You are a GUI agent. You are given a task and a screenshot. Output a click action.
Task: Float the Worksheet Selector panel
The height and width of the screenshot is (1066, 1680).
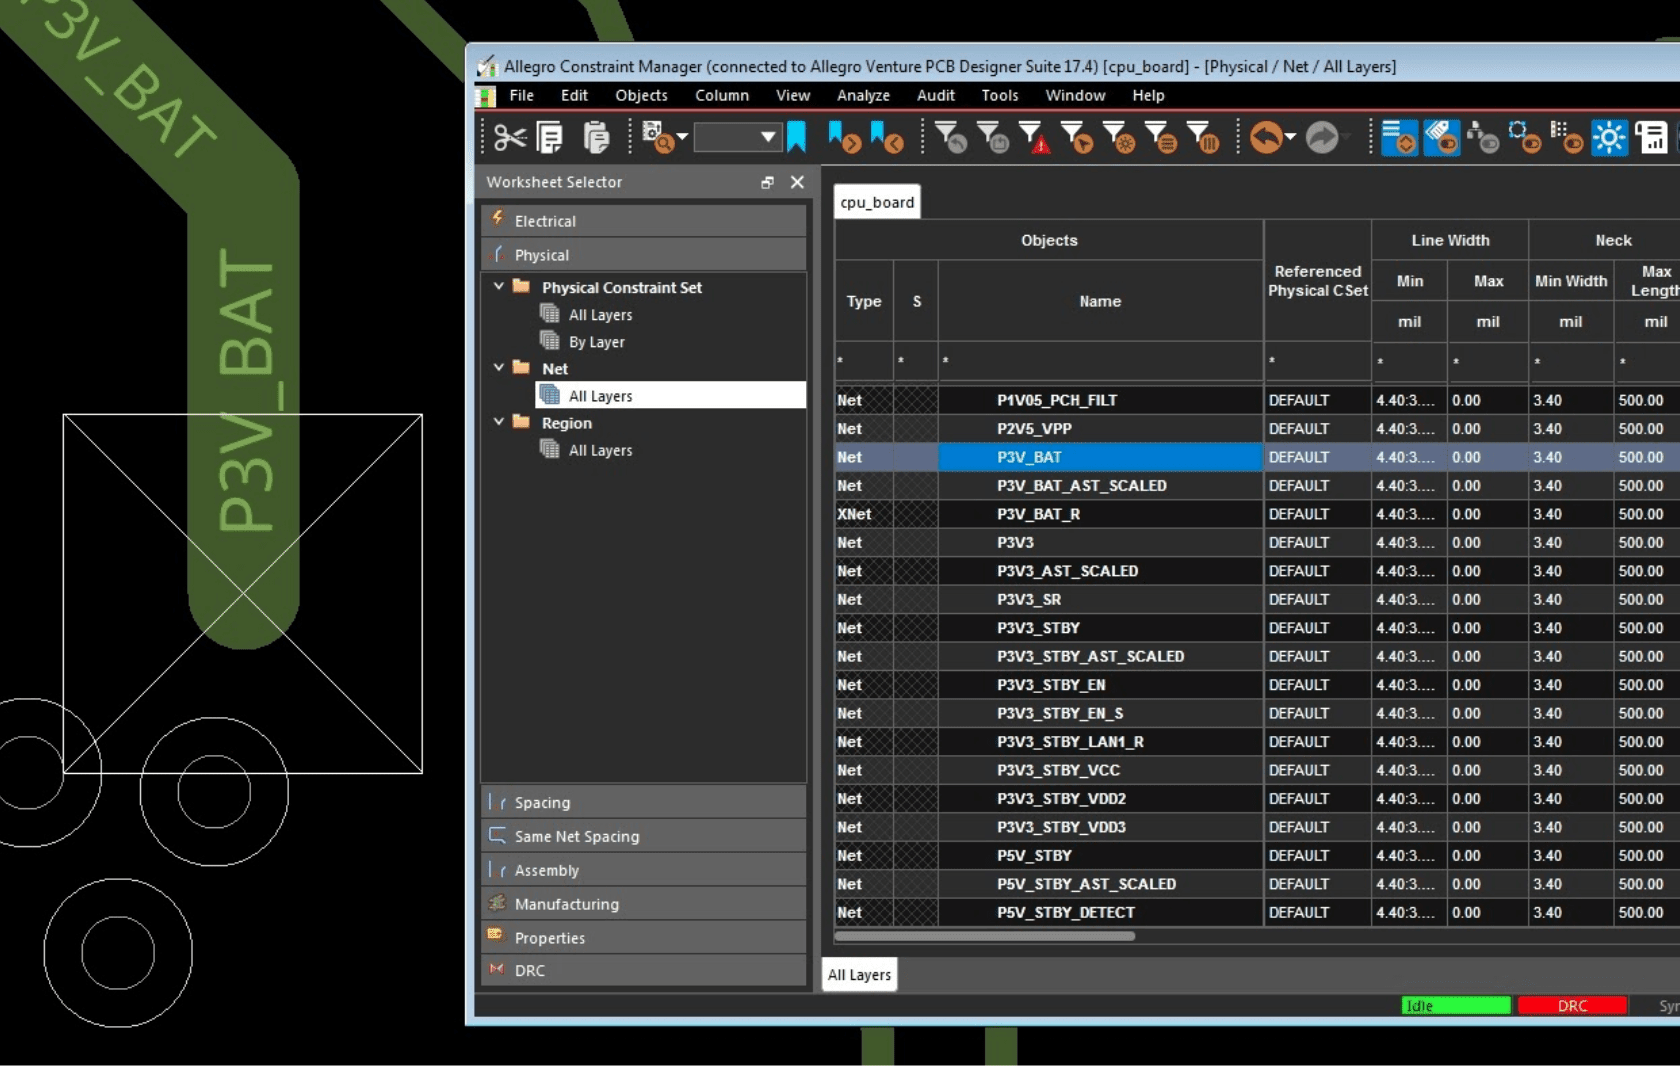[767, 182]
